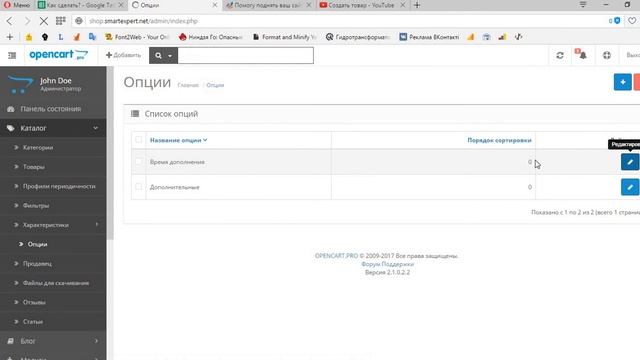Focus the admin search input field
This screenshot has height=360, width=640.
[x=246, y=56]
